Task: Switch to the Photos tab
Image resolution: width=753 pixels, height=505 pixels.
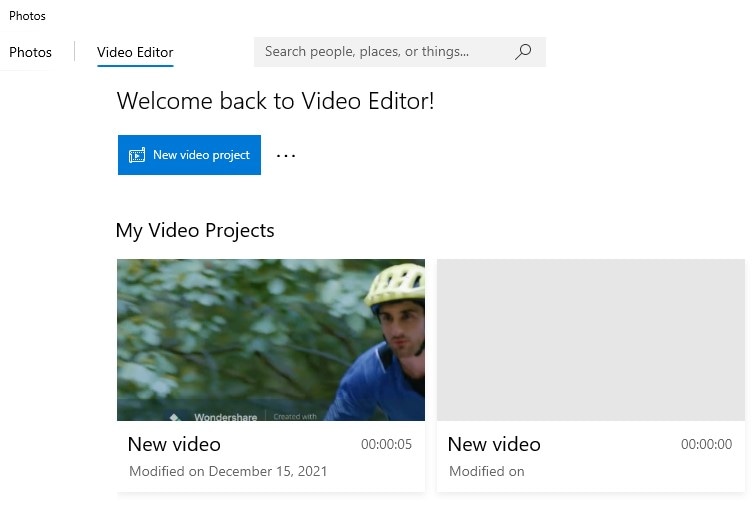Action: [x=30, y=52]
